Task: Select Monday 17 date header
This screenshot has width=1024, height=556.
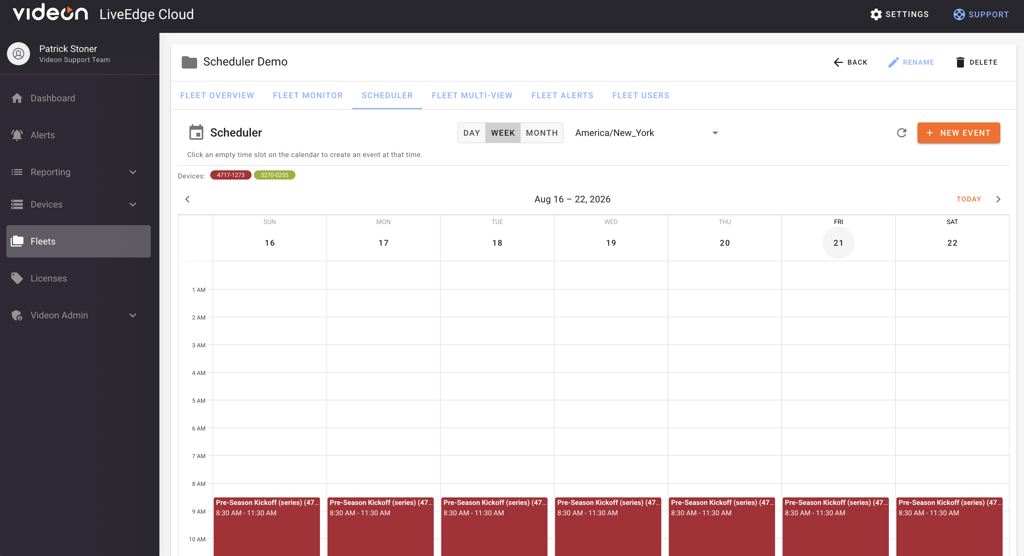Action: pyautogui.click(x=383, y=242)
